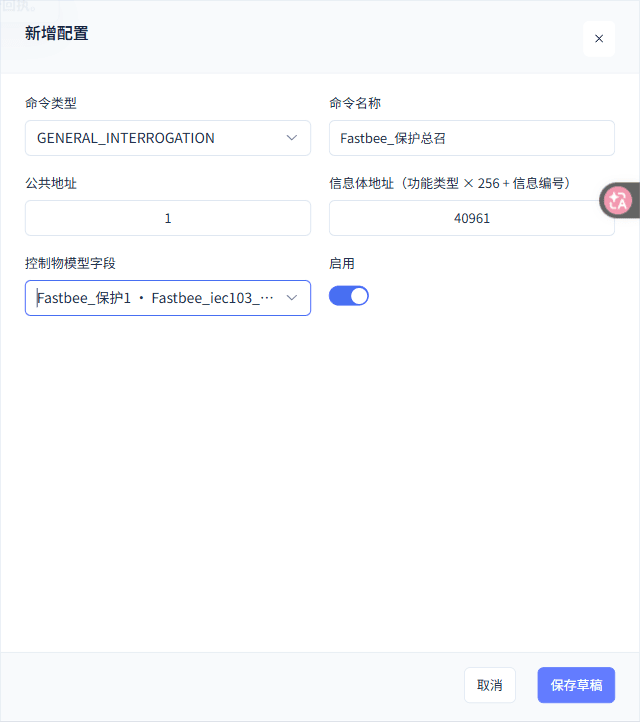Click the 控制物模型字段 label

(70, 263)
